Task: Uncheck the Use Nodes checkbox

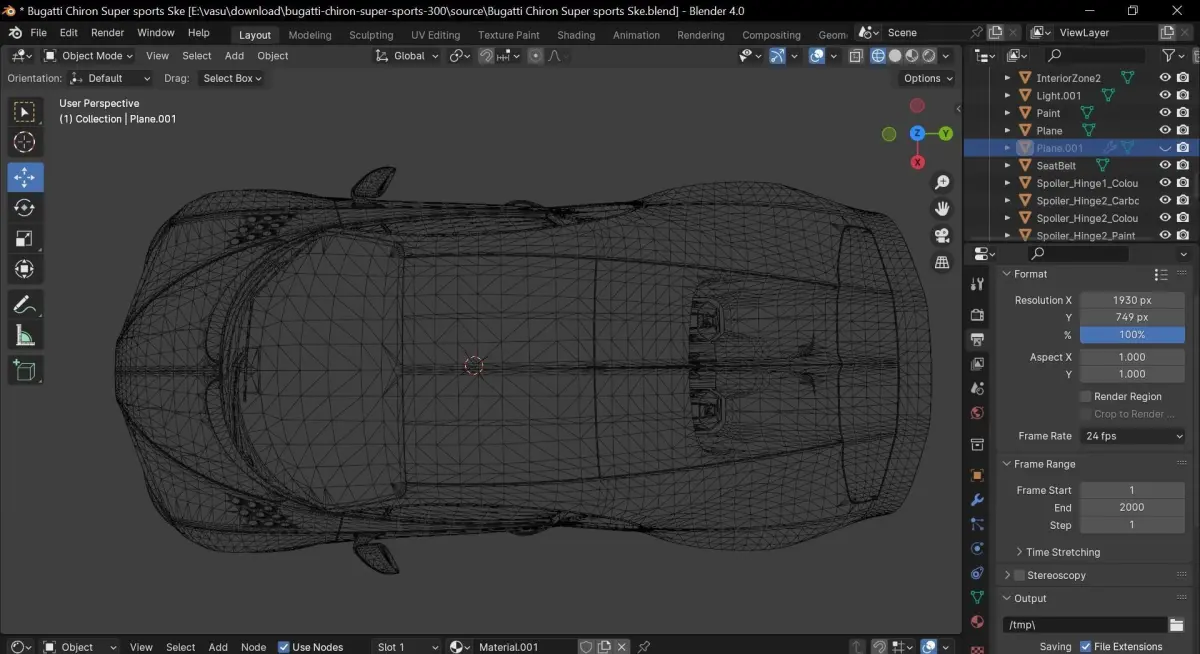Action: 284,647
